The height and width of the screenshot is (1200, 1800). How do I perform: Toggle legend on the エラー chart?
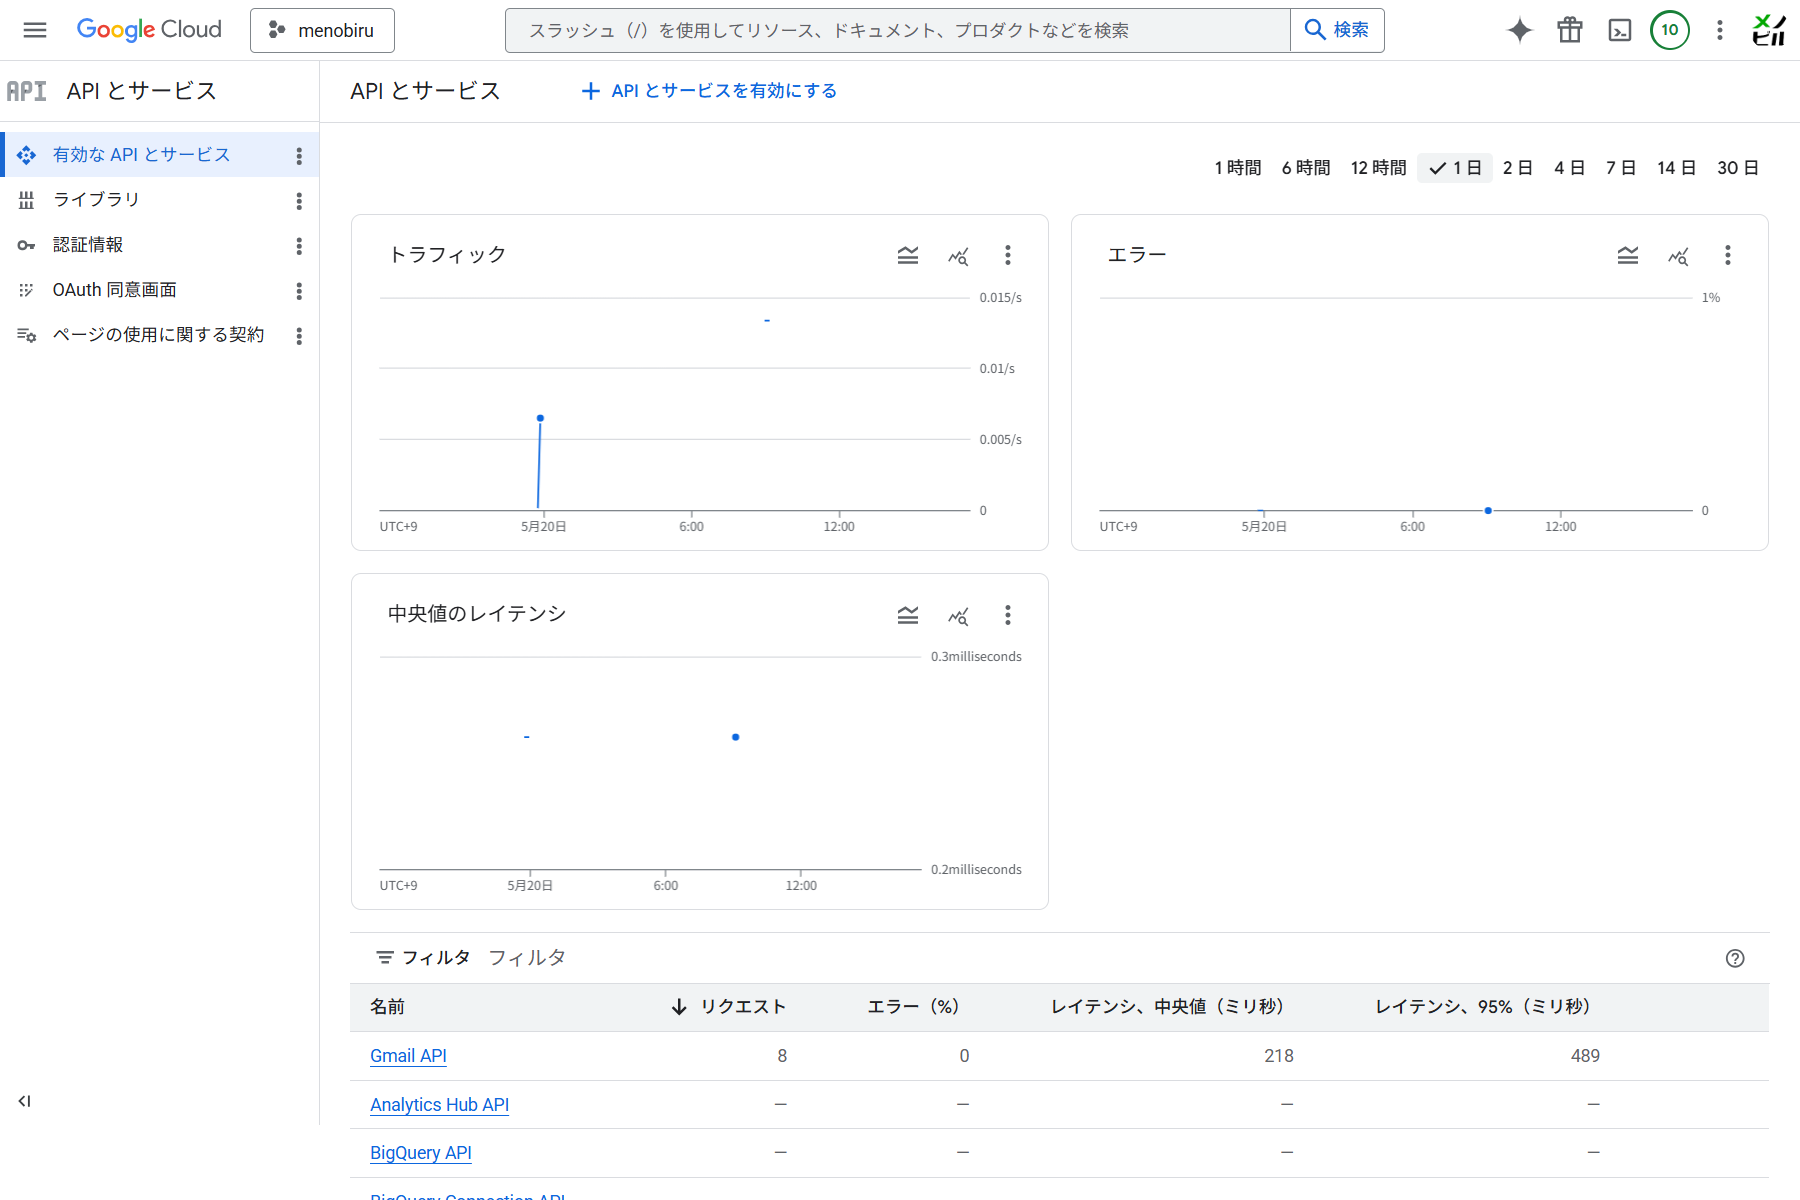pos(1628,256)
